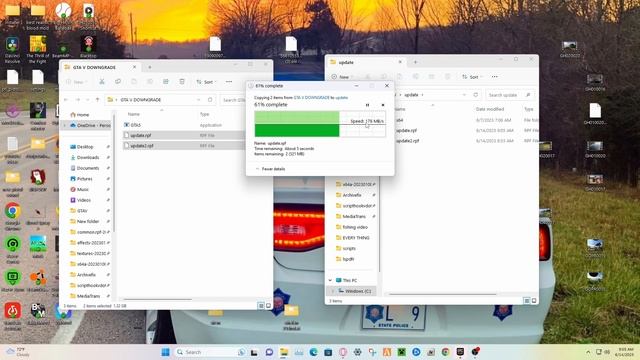Collapse copy dialog with Fewer details
This screenshot has width=640, height=360.
pos(270,169)
